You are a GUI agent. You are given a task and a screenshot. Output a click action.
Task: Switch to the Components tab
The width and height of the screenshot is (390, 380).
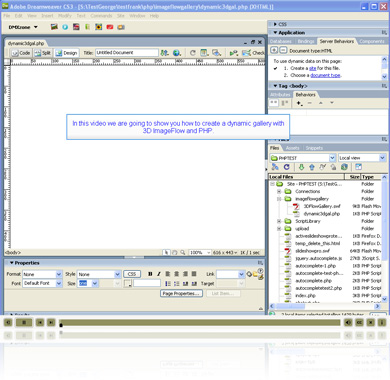[x=372, y=41]
